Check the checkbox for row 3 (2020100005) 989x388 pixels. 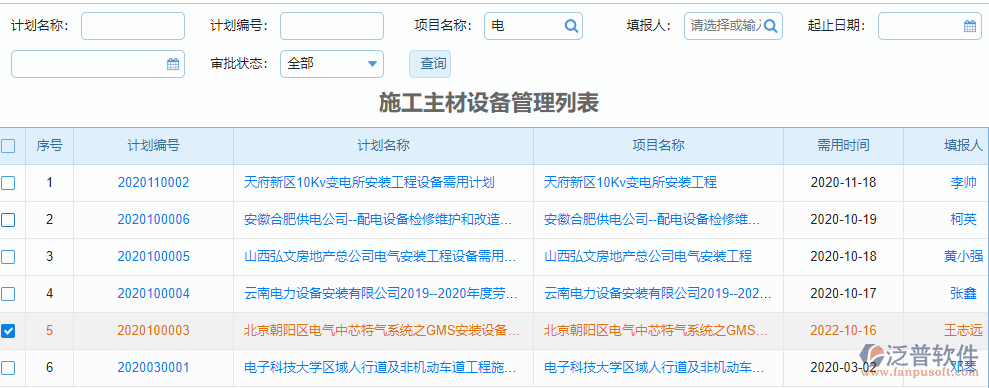point(8,257)
